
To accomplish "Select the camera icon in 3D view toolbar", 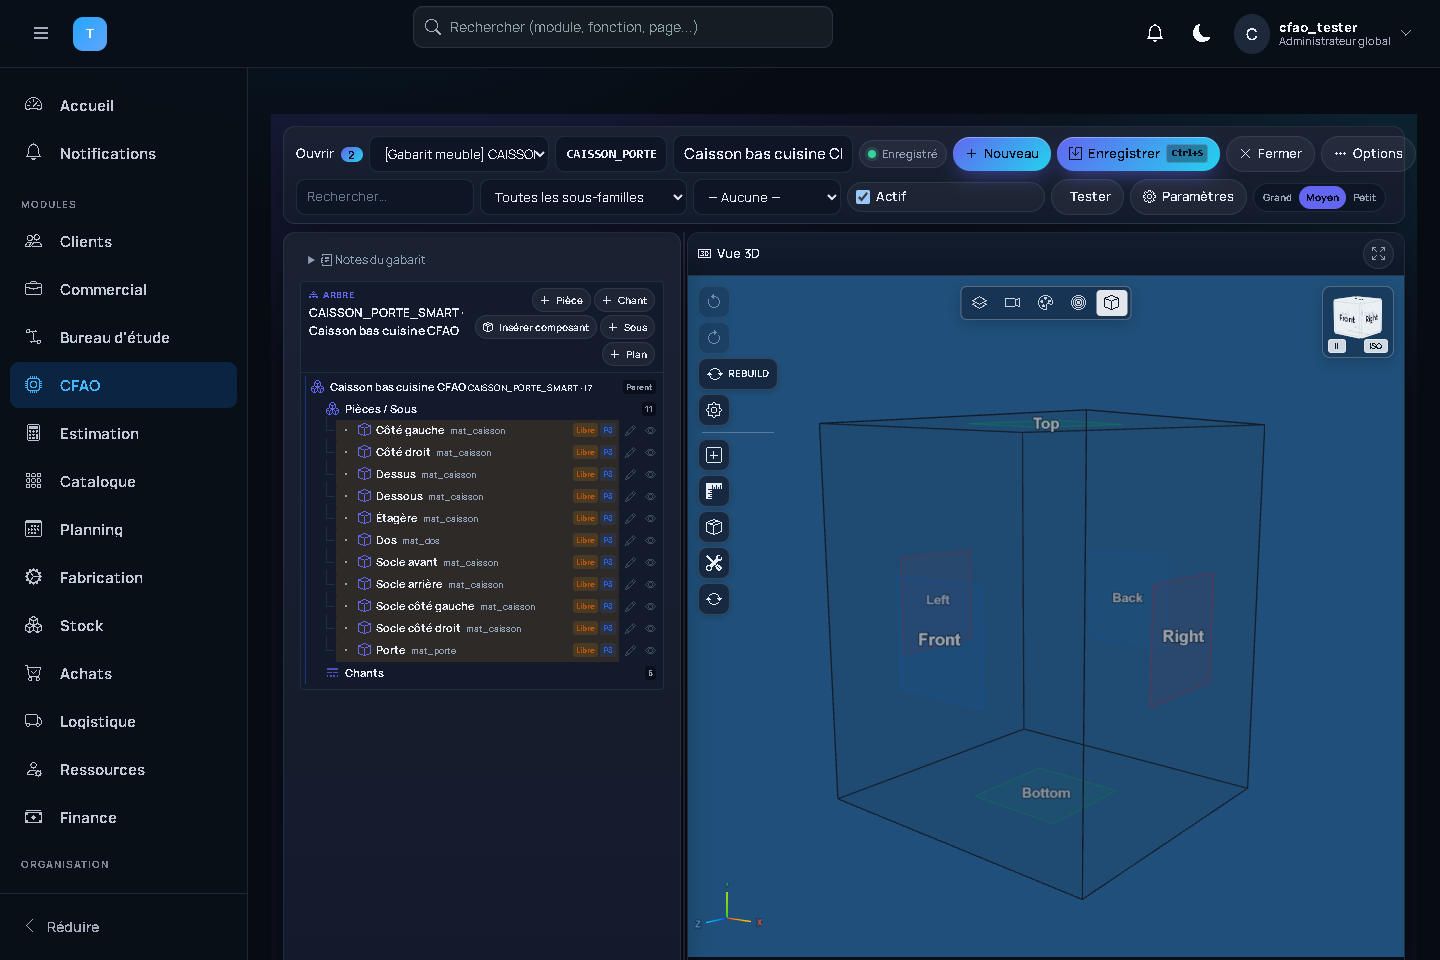I will tap(1012, 303).
